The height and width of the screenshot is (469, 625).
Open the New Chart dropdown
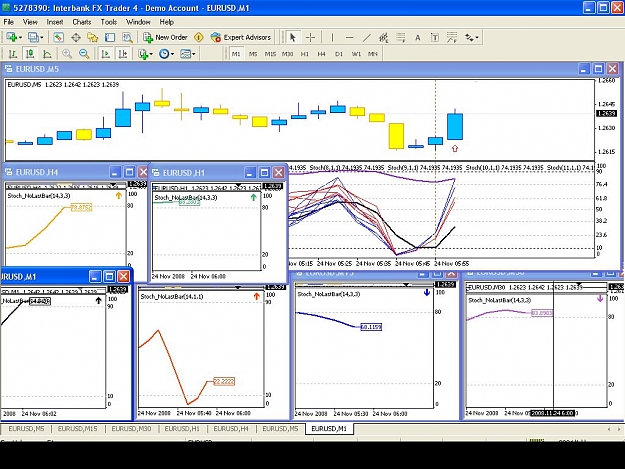click(14, 37)
